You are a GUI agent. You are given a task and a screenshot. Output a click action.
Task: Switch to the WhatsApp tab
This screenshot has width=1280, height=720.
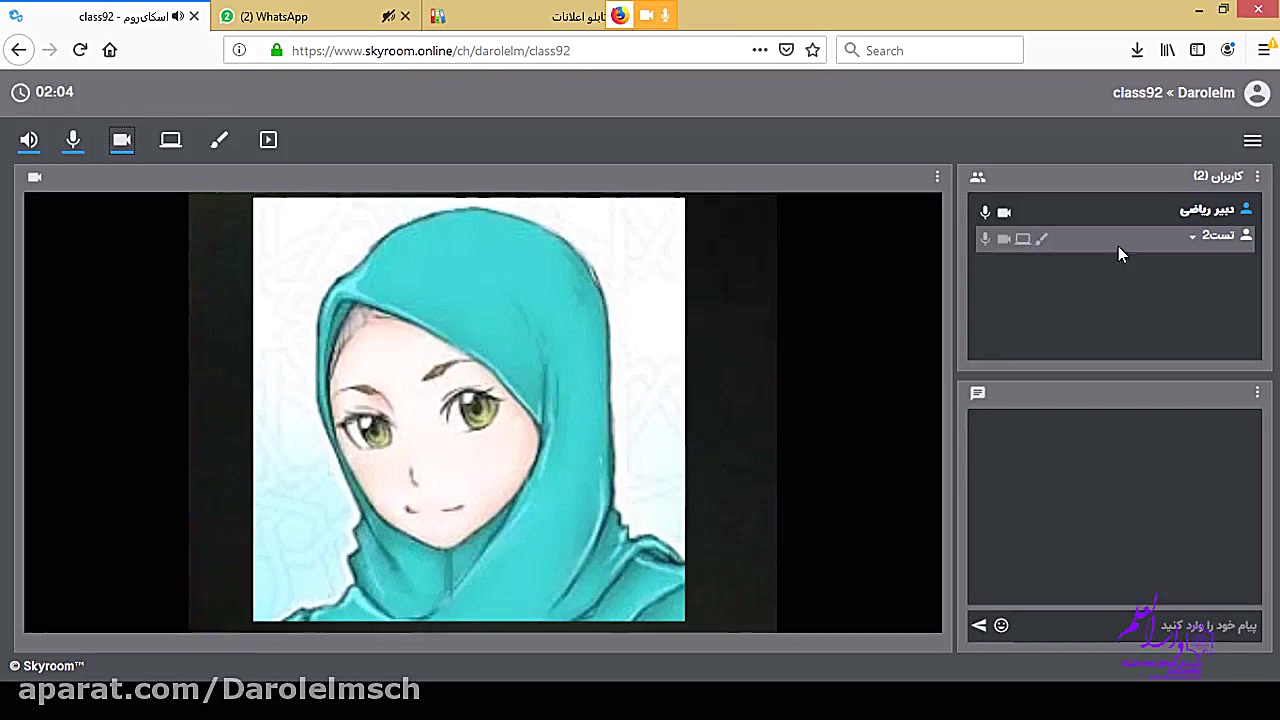click(x=314, y=16)
